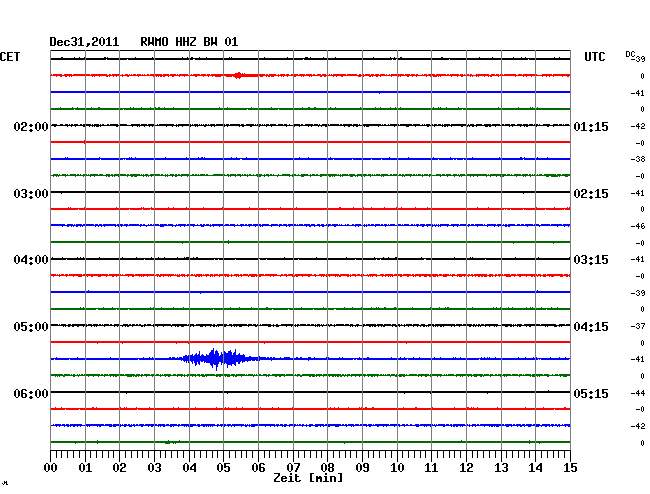650x494 pixels.
Task: Click the 13 minute axis tick label
Action: (x=501, y=467)
